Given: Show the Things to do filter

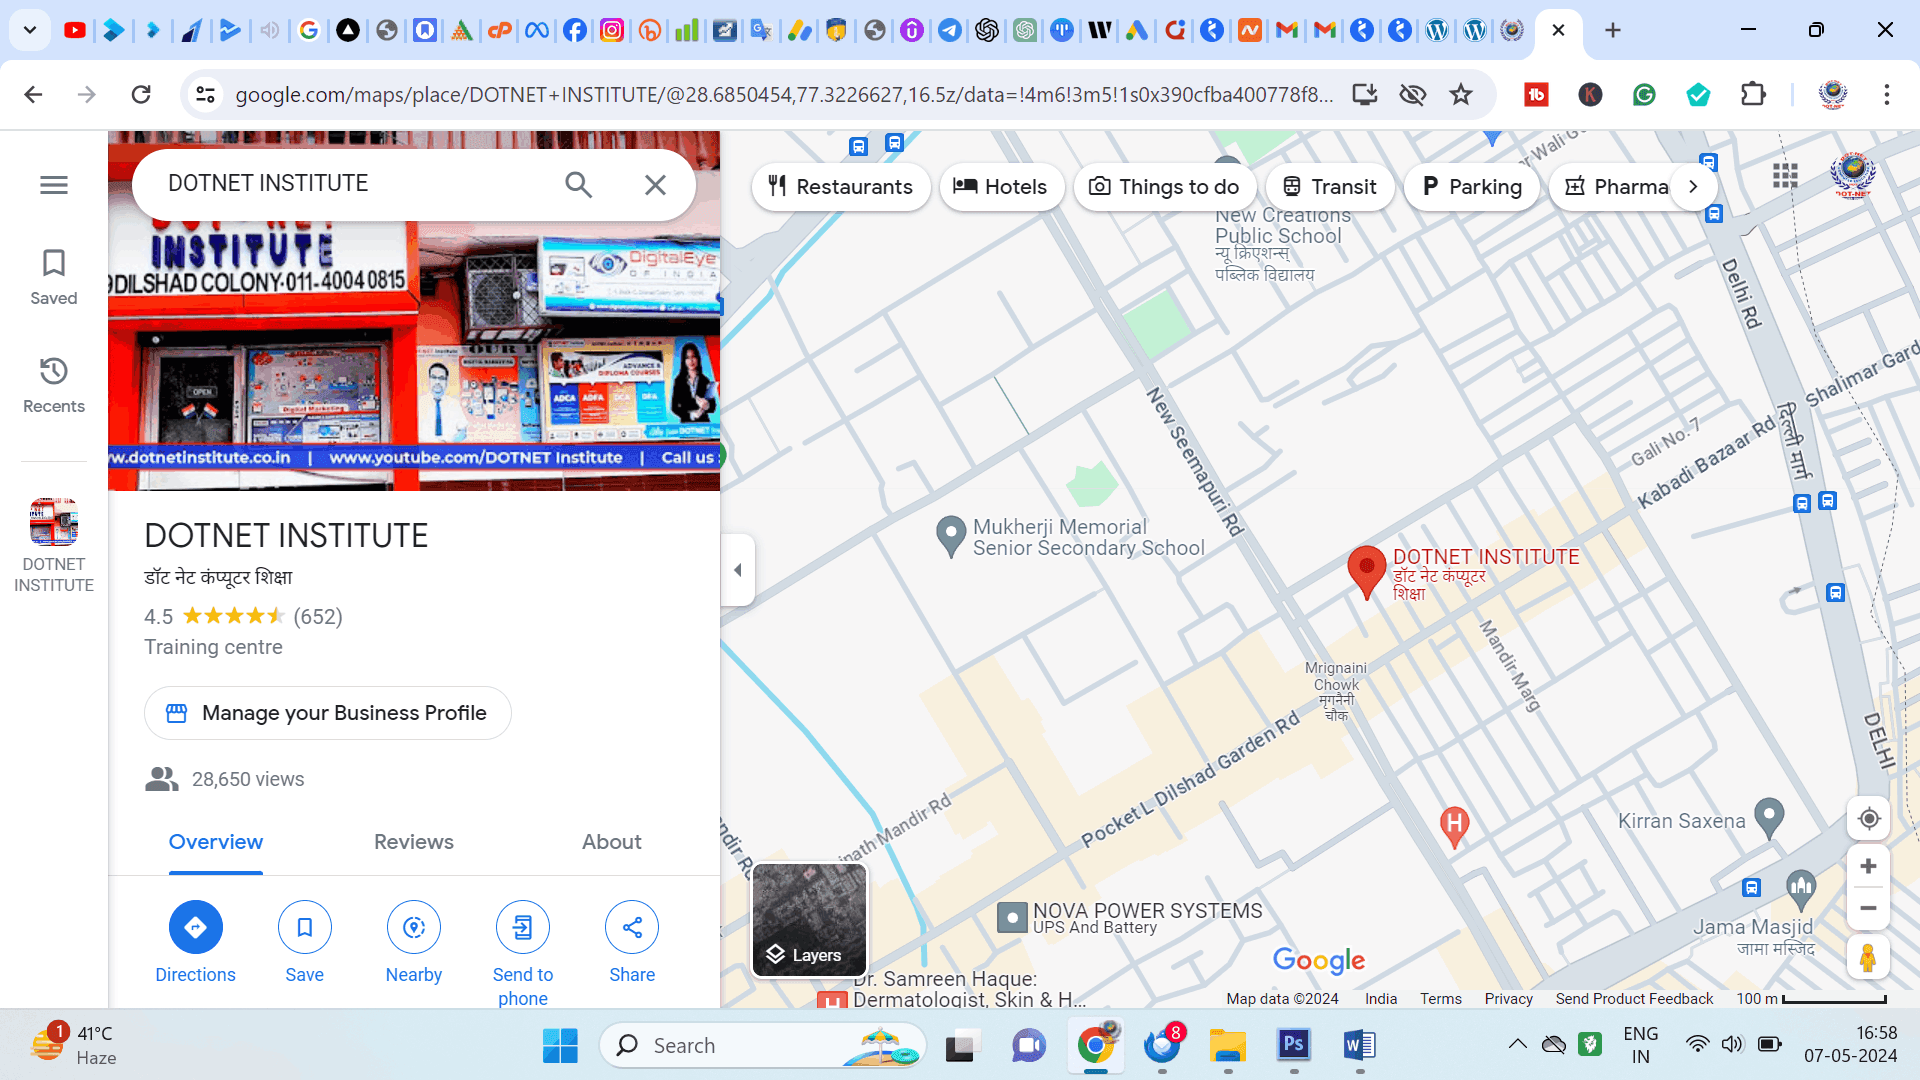Looking at the screenshot, I should point(1164,187).
